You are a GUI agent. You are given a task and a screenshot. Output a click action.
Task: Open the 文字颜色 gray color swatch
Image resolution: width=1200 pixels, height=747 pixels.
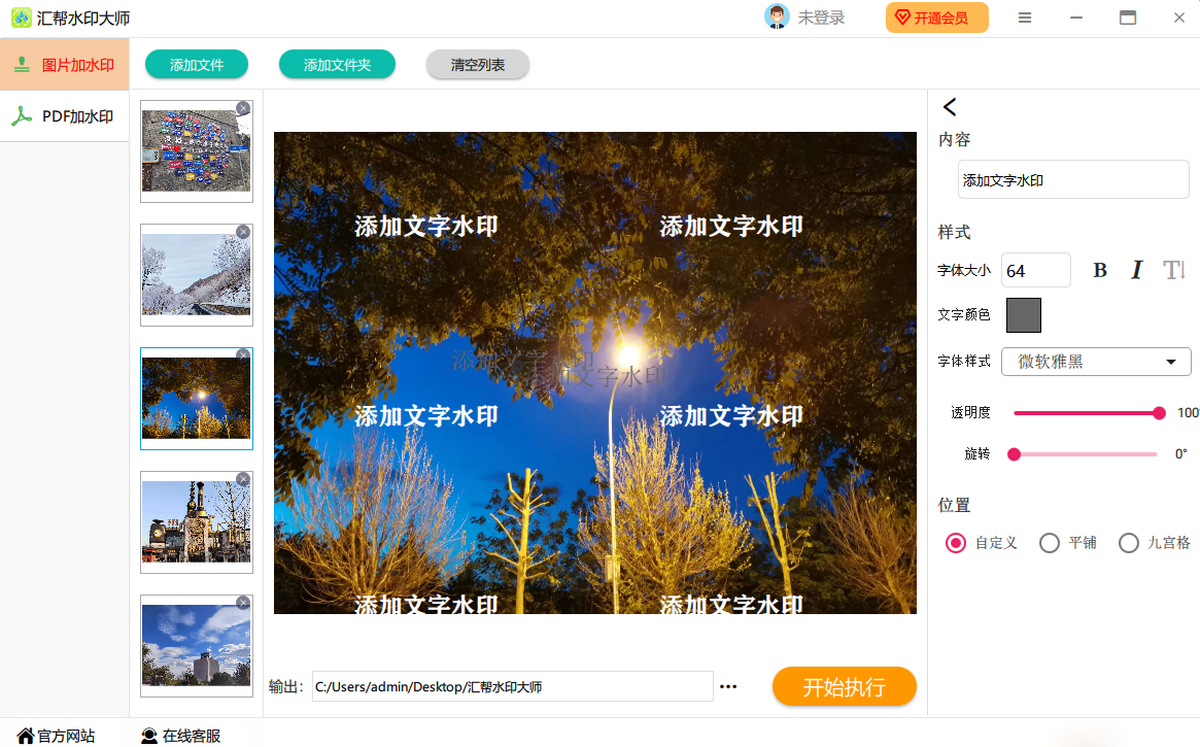[x=1023, y=315]
